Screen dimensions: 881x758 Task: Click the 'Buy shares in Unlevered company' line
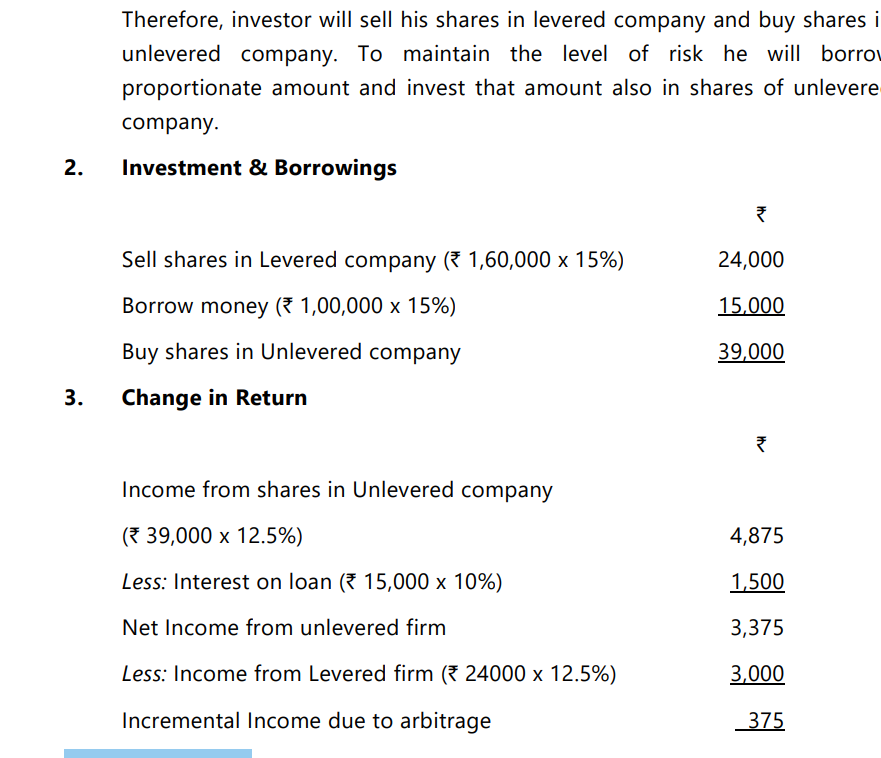pos(291,352)
